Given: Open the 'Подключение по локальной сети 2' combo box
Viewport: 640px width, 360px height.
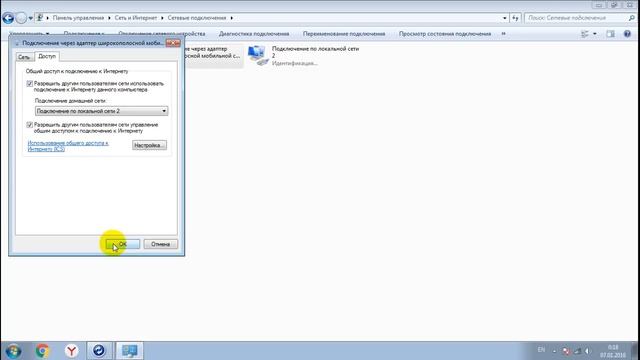Looking at the screenshot, I should [x=101, y=111].
